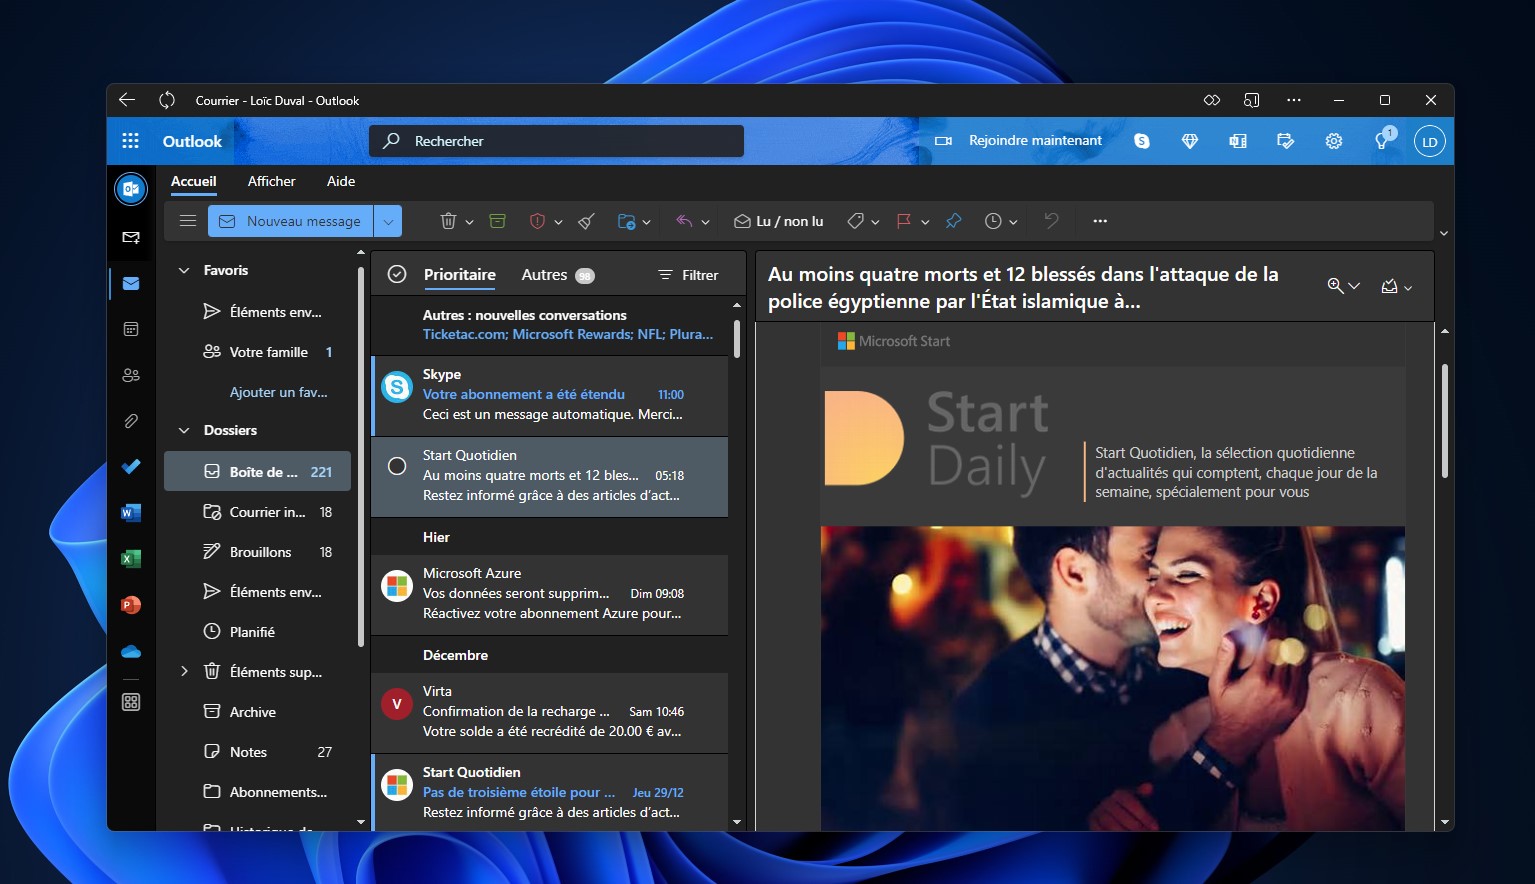Switch to the Afficher tab

click(x=271, y=181)
